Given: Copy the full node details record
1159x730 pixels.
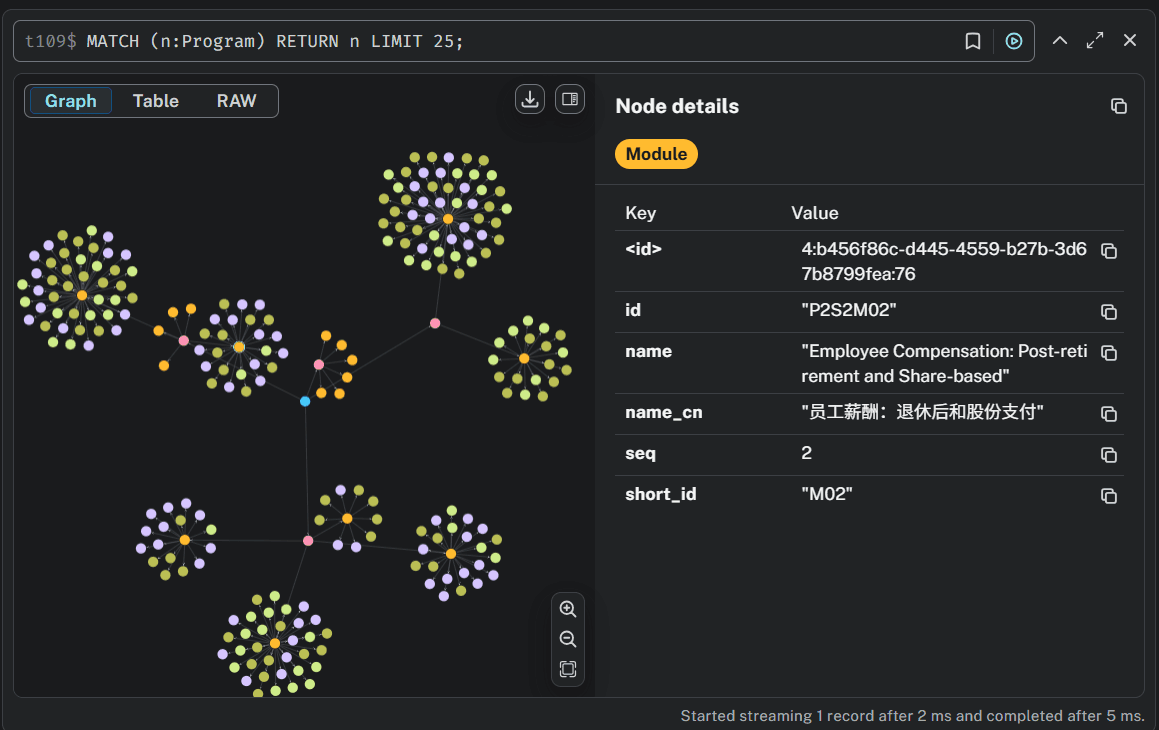Looking at the screenshot, I should pos(1118,105).
